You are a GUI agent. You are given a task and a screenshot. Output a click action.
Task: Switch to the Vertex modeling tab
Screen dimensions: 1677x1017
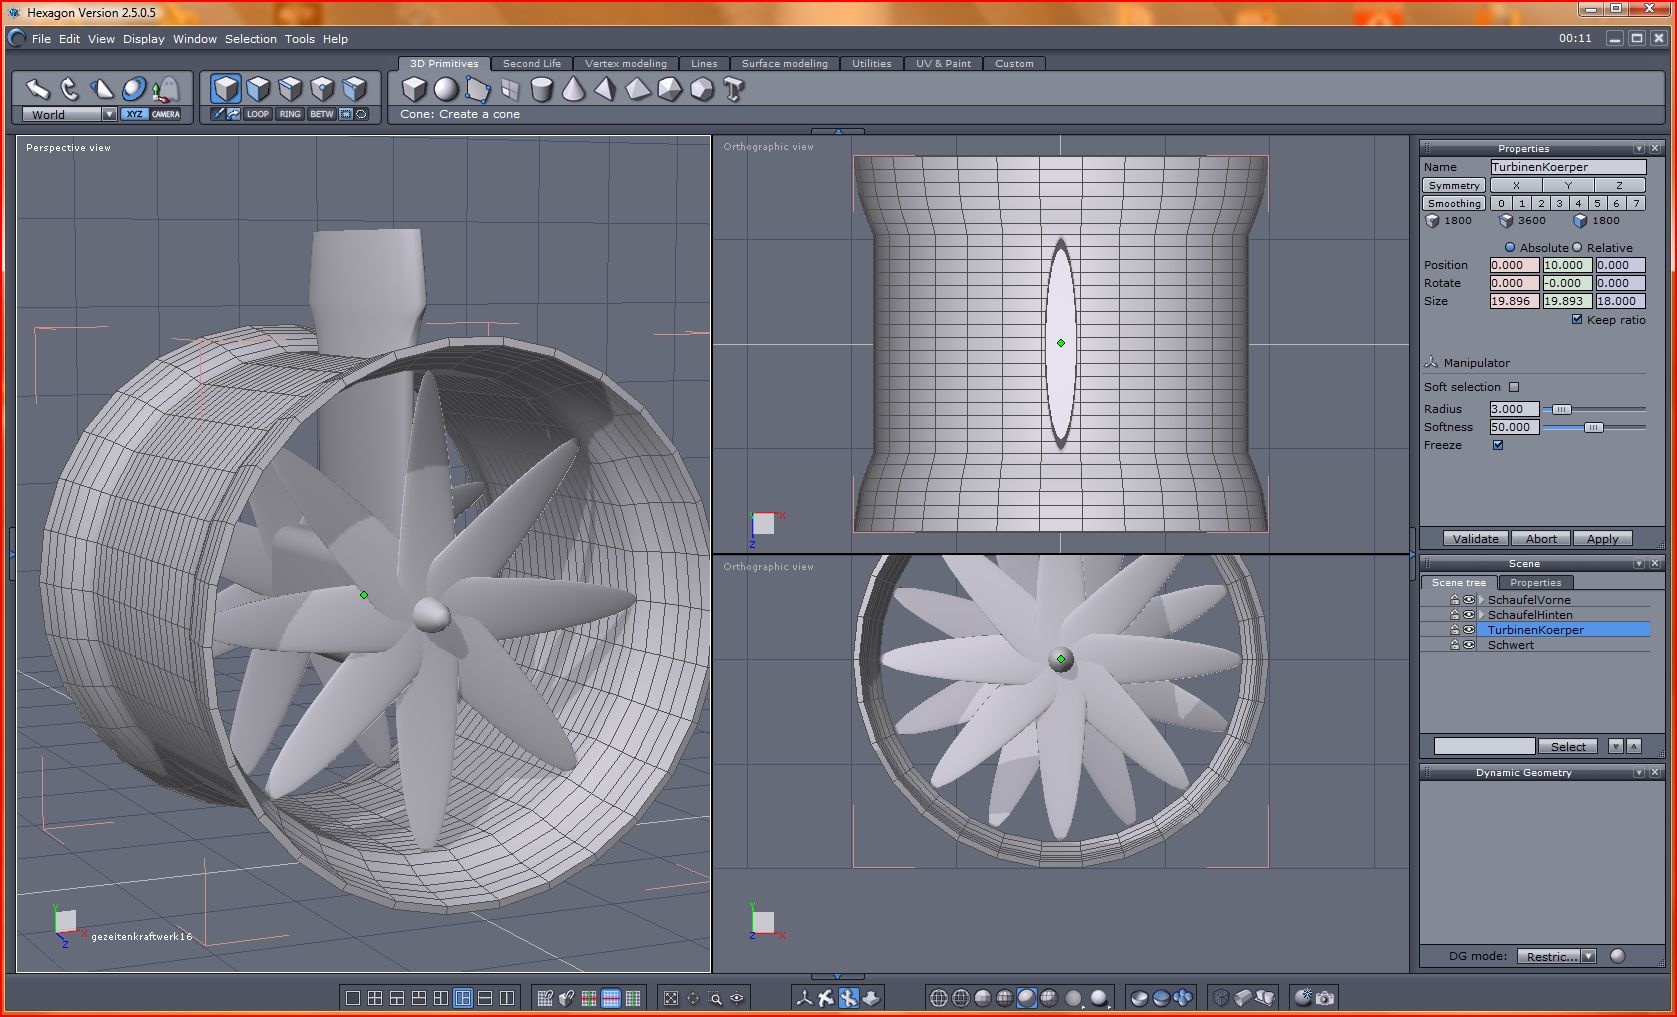(x=625, y=64)
